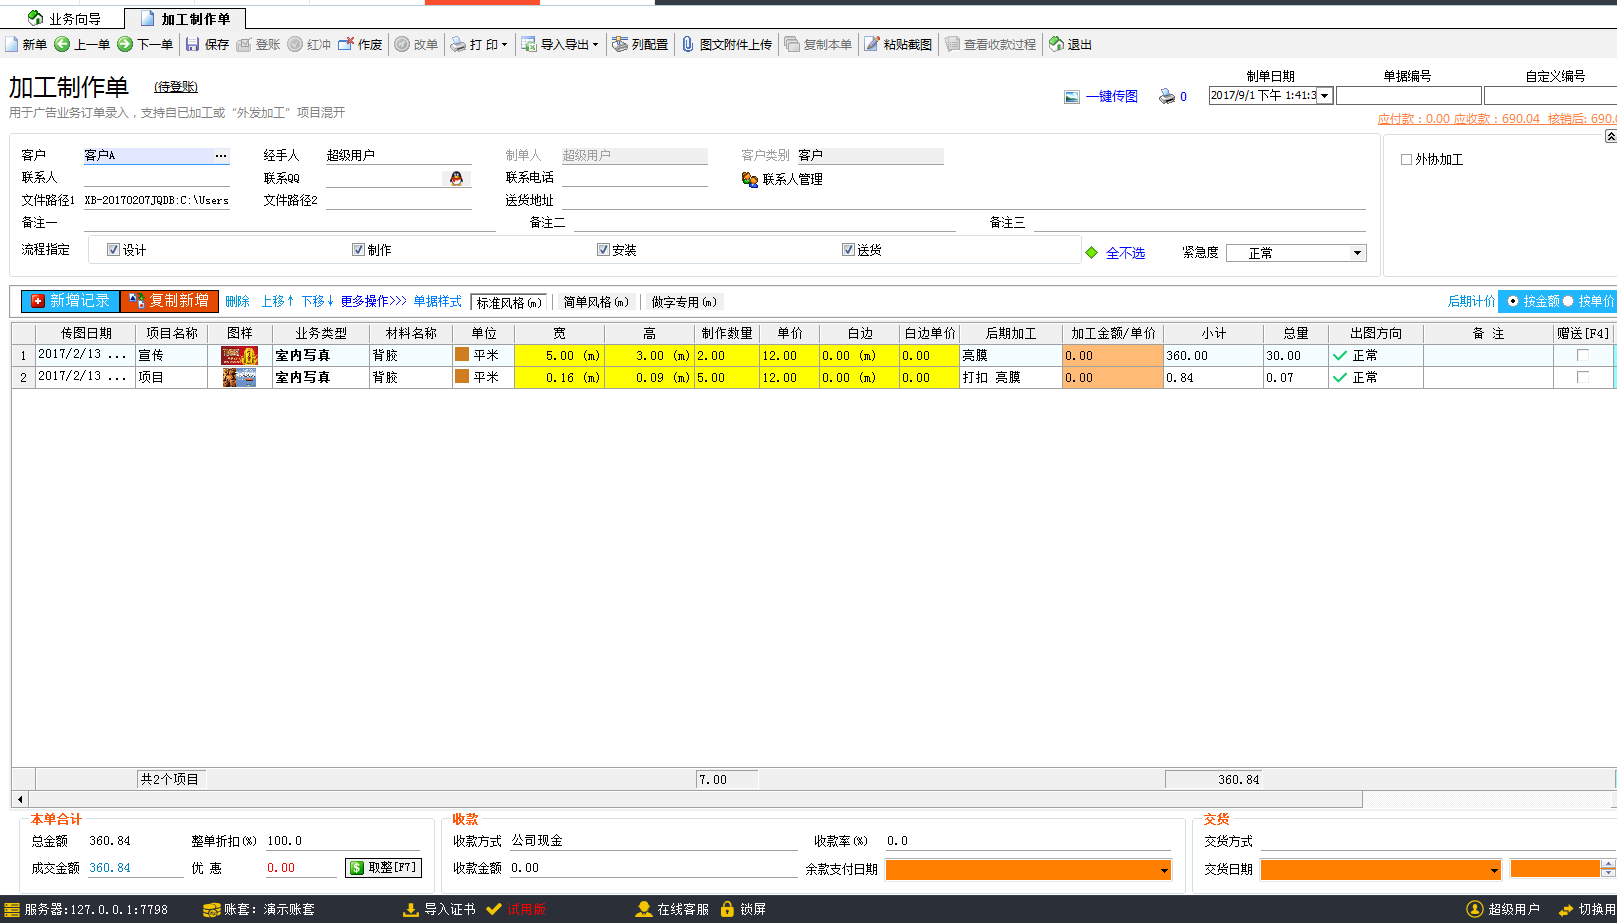Select the 简单风格(m) style tab
The image size is (1617, 923).
596,302
